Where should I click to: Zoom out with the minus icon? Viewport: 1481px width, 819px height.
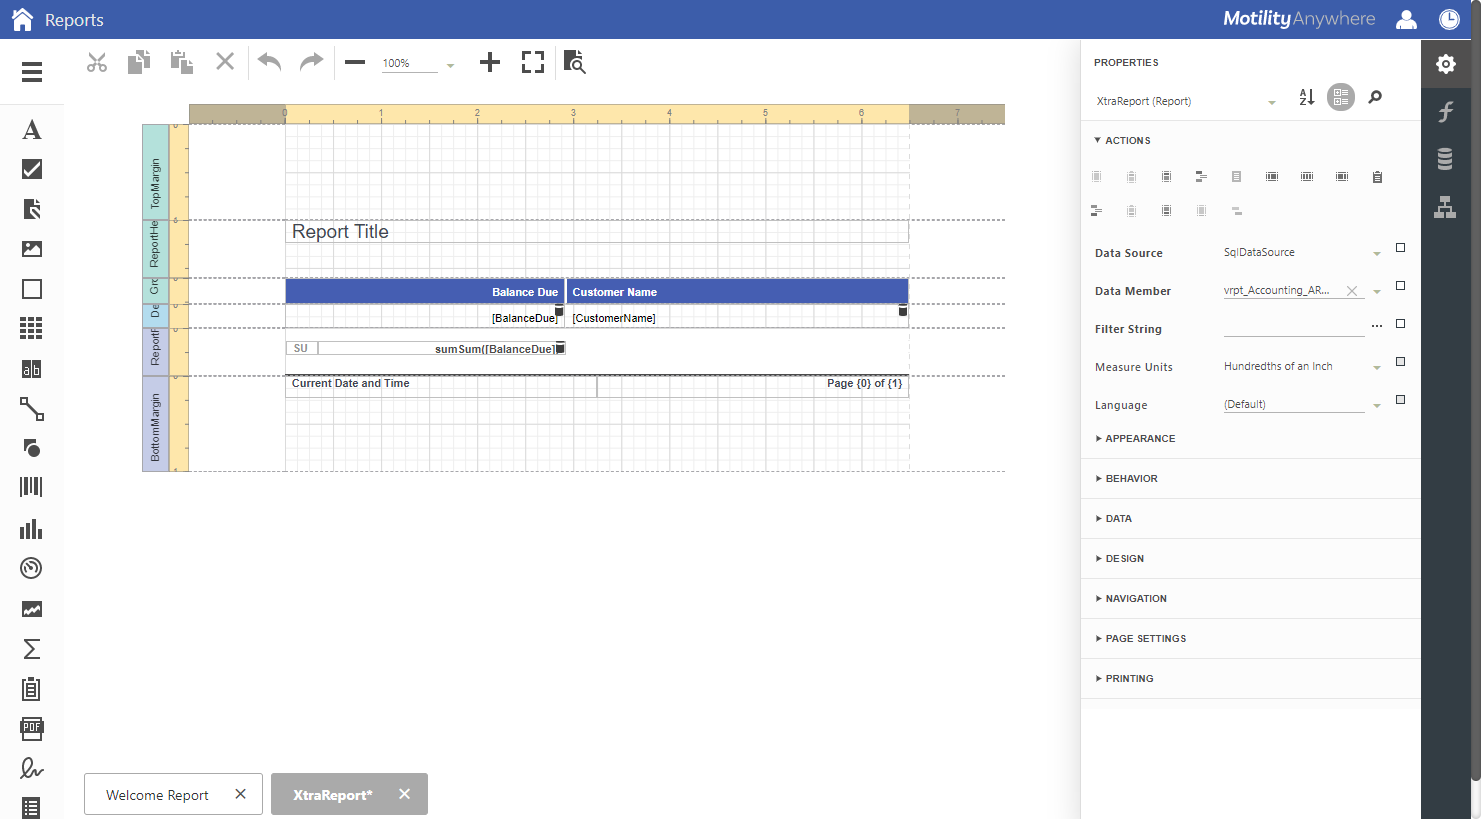(355, 62)
